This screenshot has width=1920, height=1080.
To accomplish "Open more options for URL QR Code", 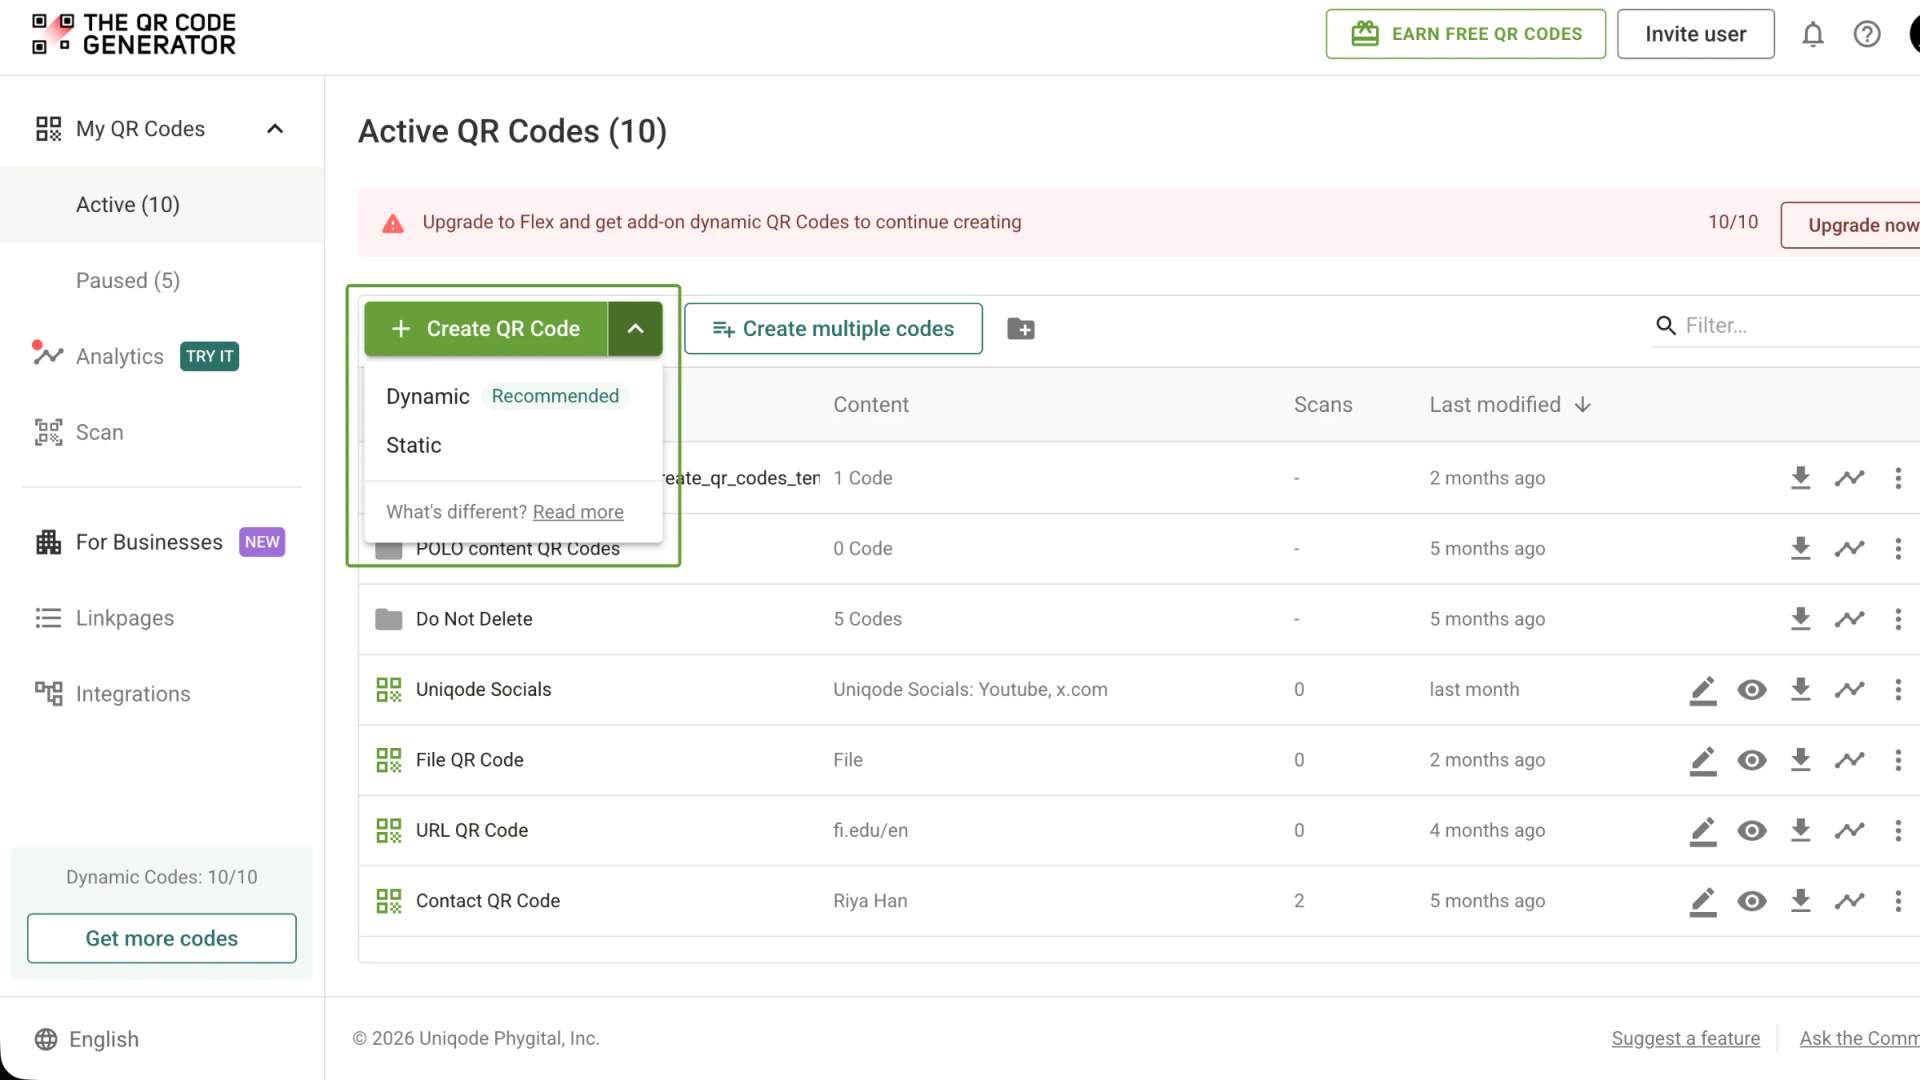I will point(1897,831).
